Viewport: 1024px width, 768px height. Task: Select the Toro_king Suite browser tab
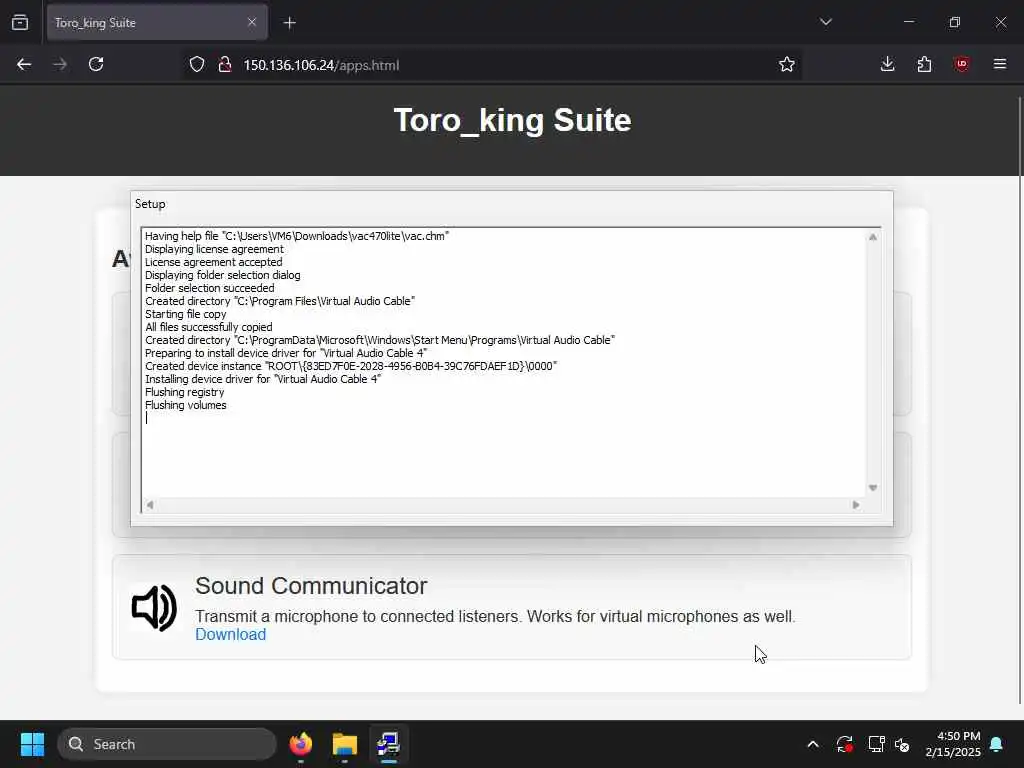click(157, 22)
